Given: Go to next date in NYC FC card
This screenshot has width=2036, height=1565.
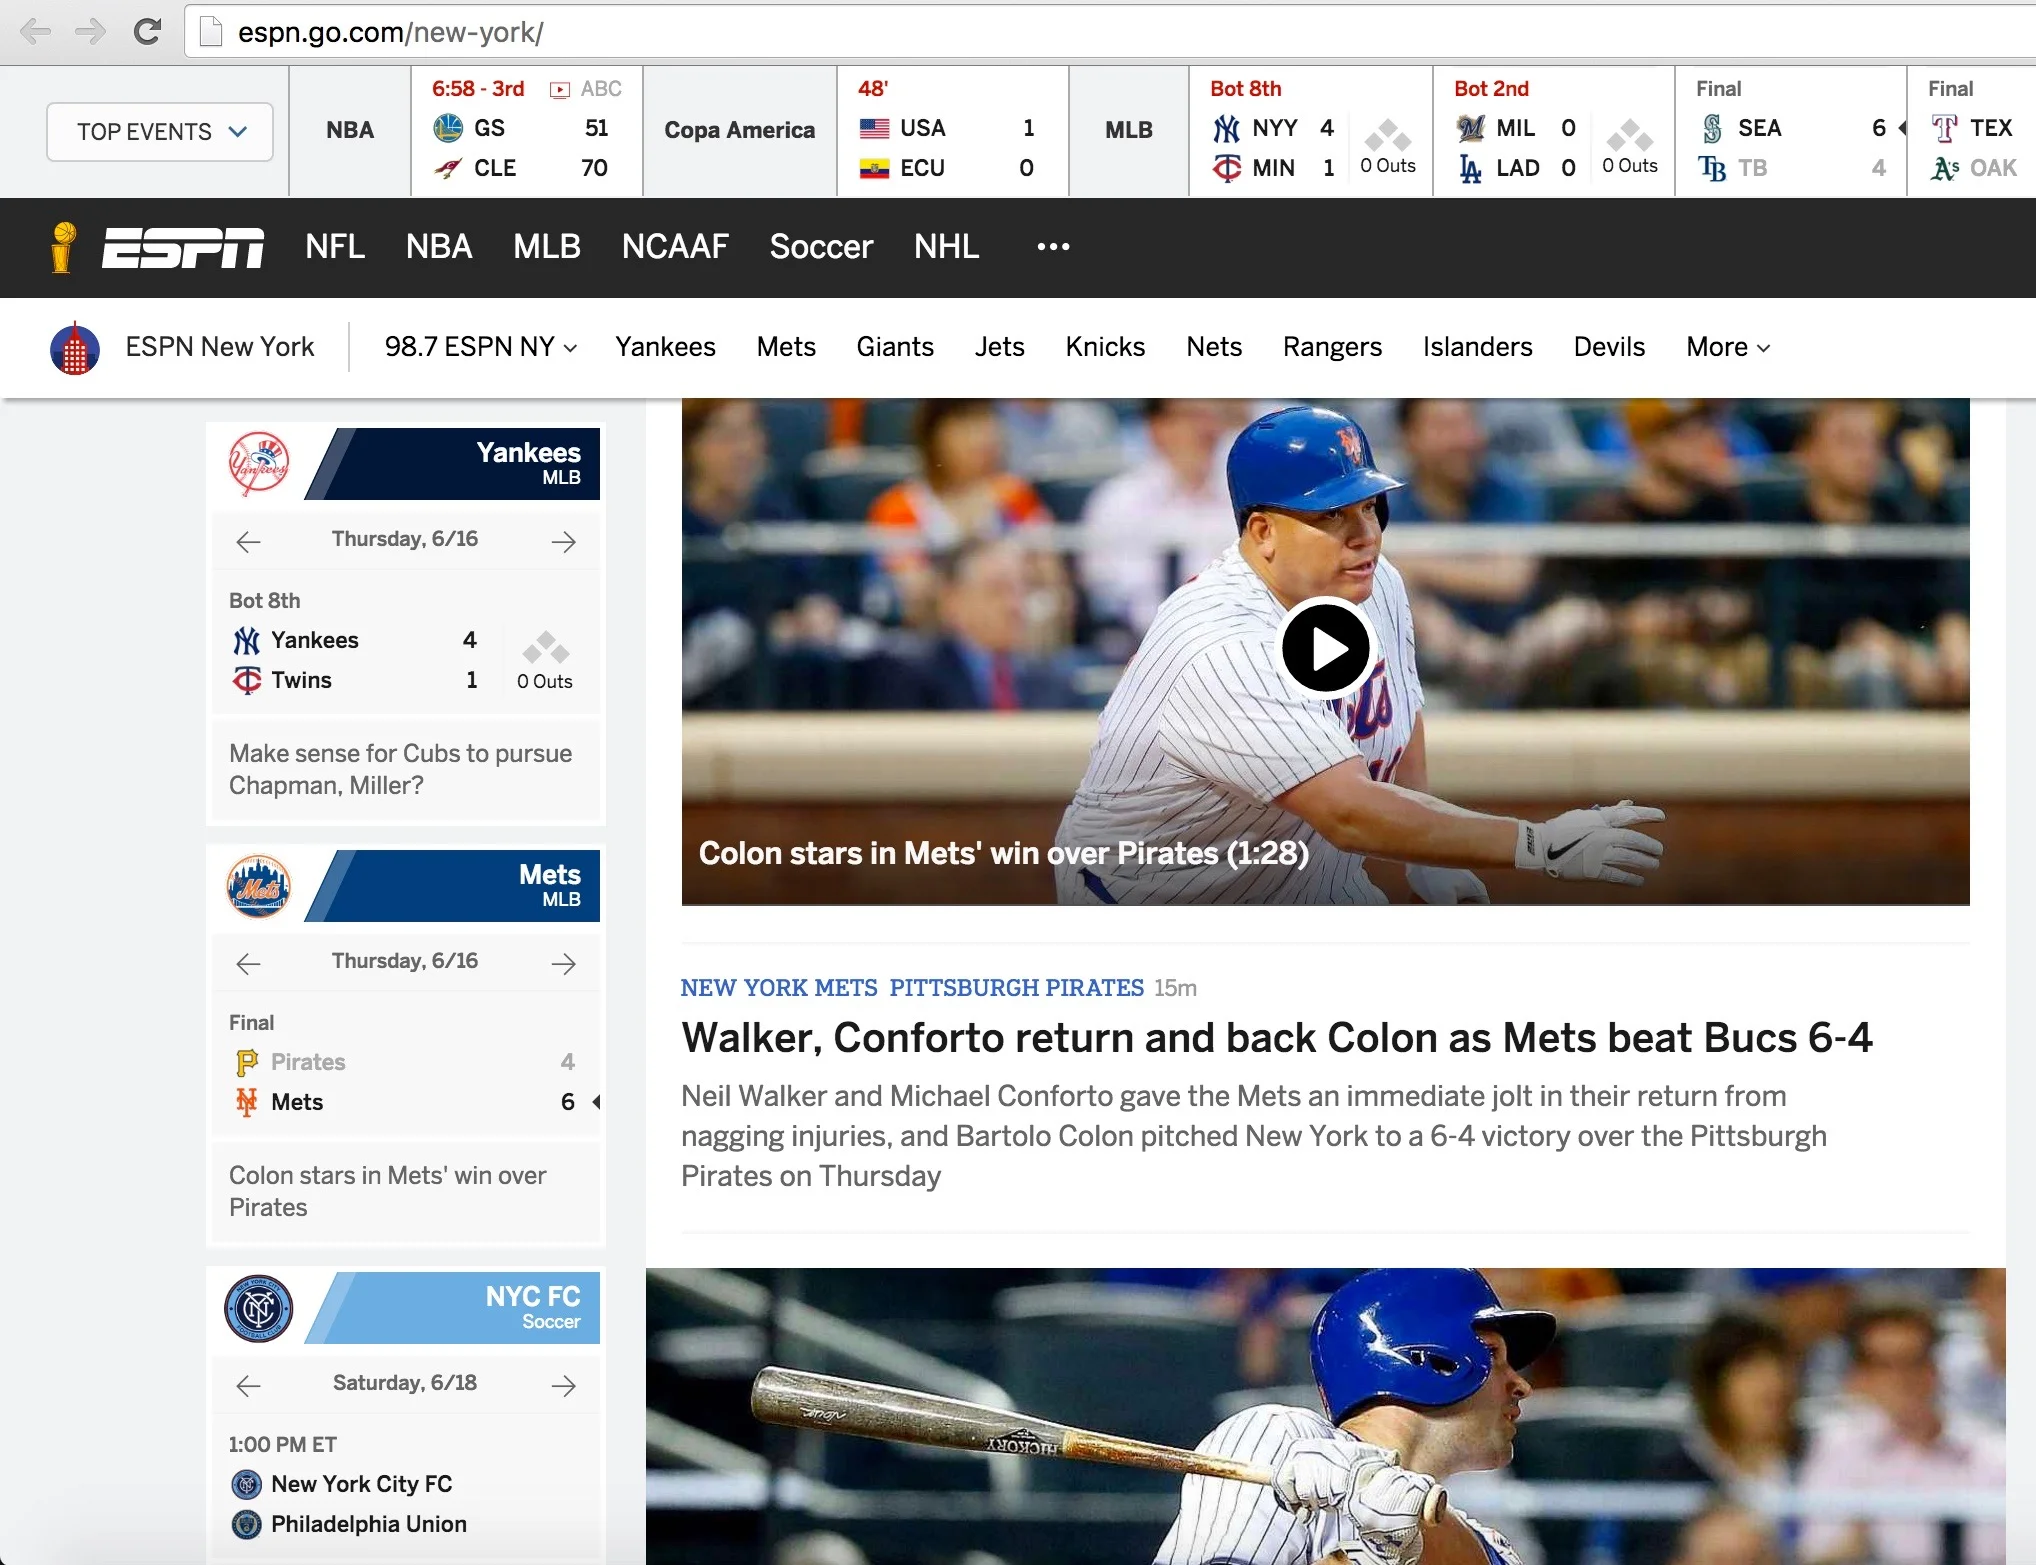Looking at the screenshot, I should [x=564, y=1385].
